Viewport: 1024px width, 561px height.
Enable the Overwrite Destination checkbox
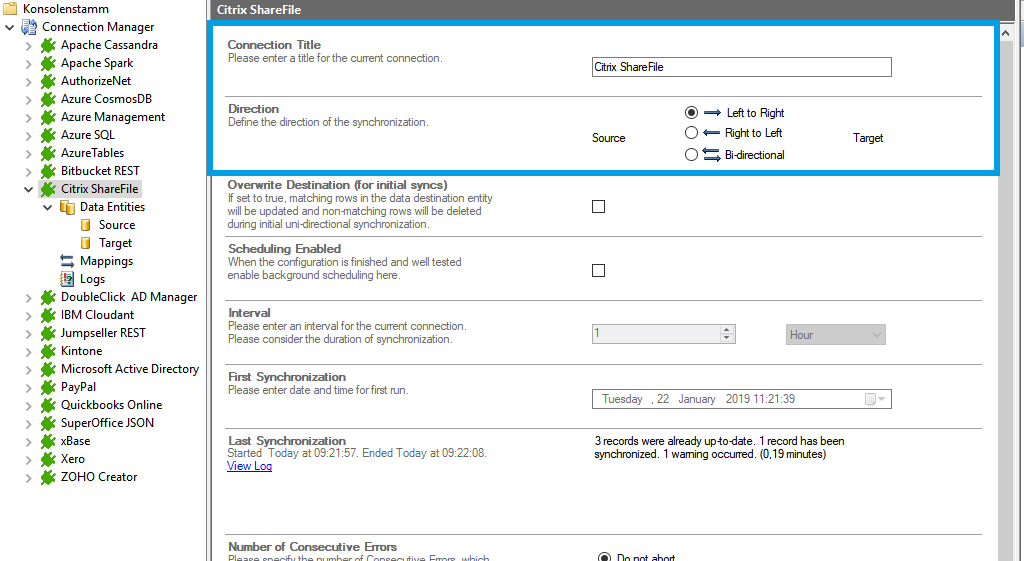pos(599,207)
